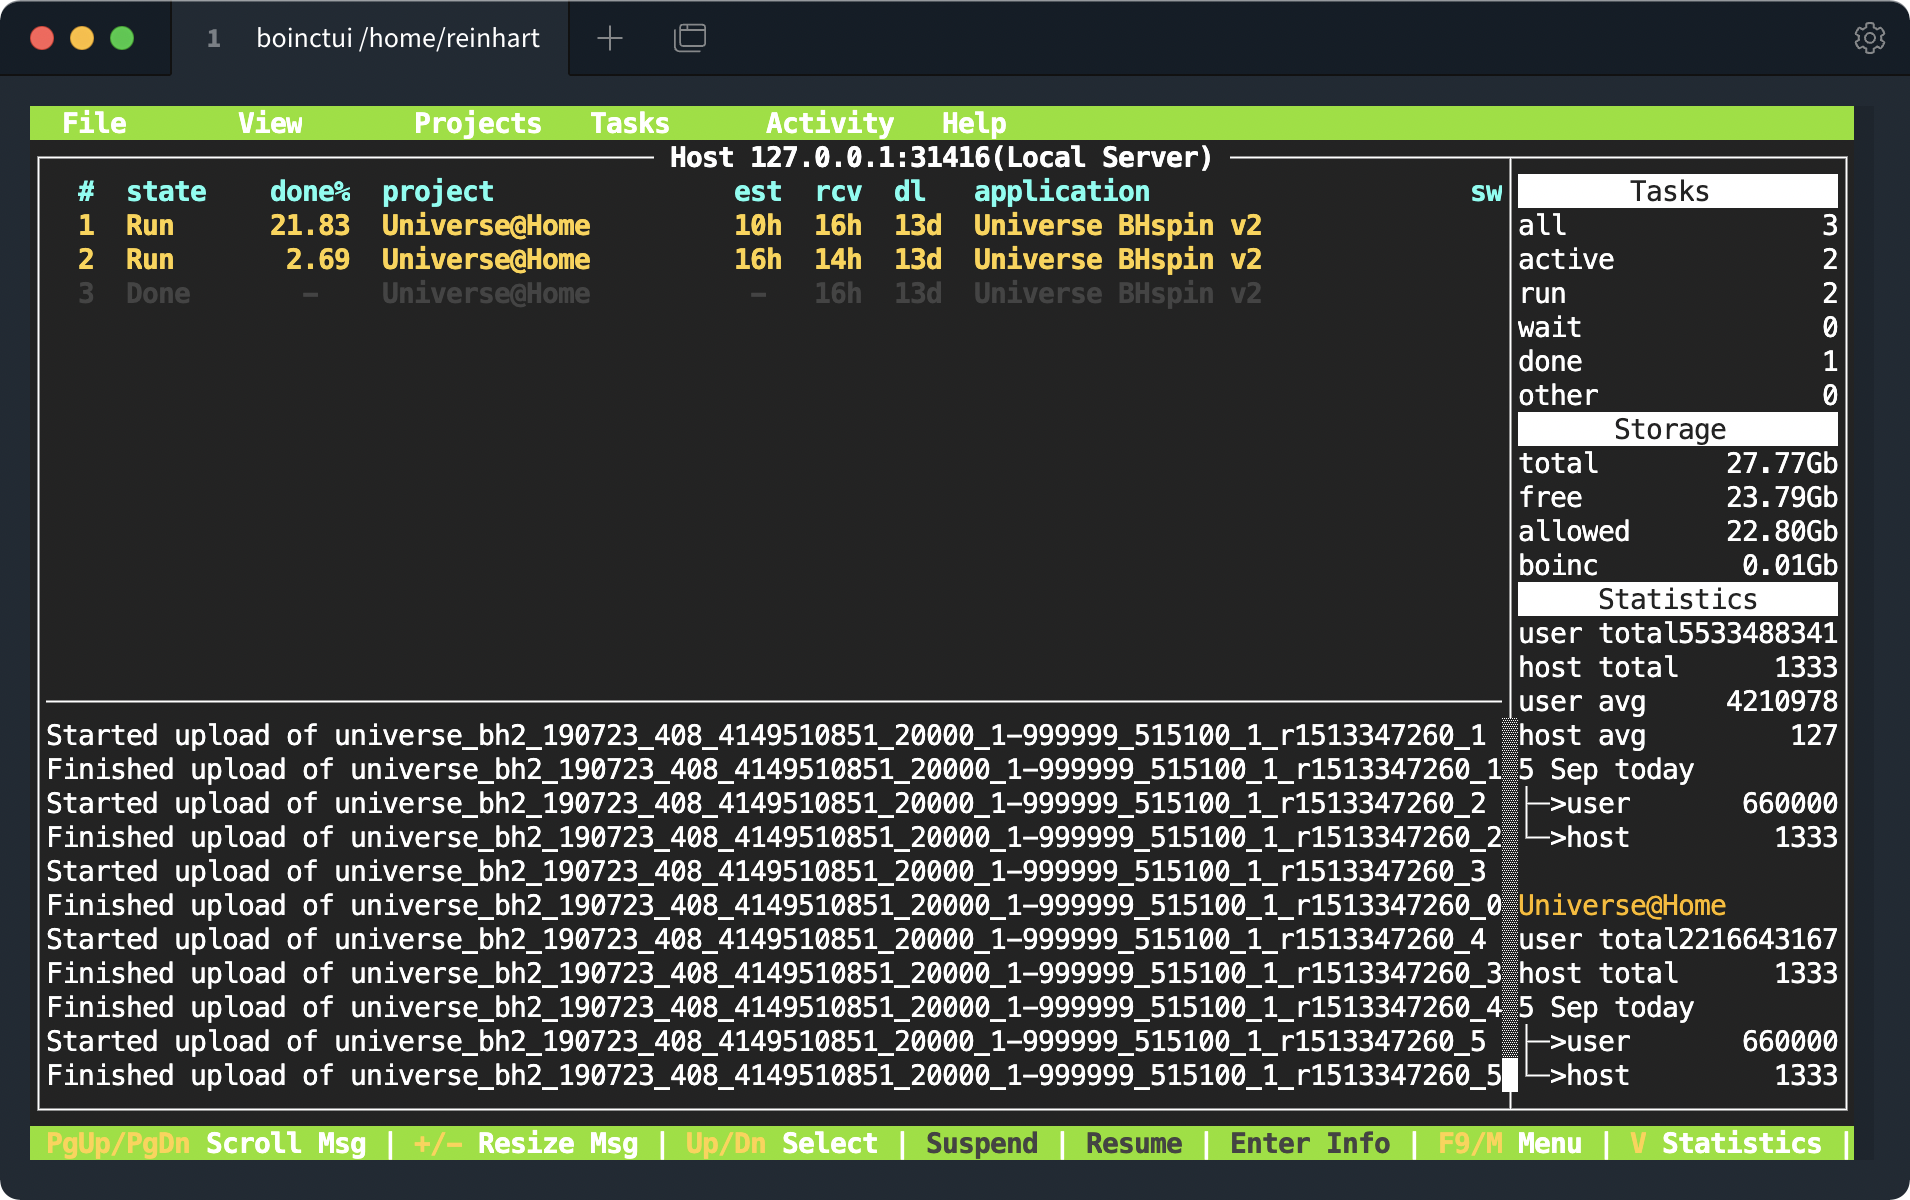Click the F9/M Menu shortcut label

(1509, 1143)
